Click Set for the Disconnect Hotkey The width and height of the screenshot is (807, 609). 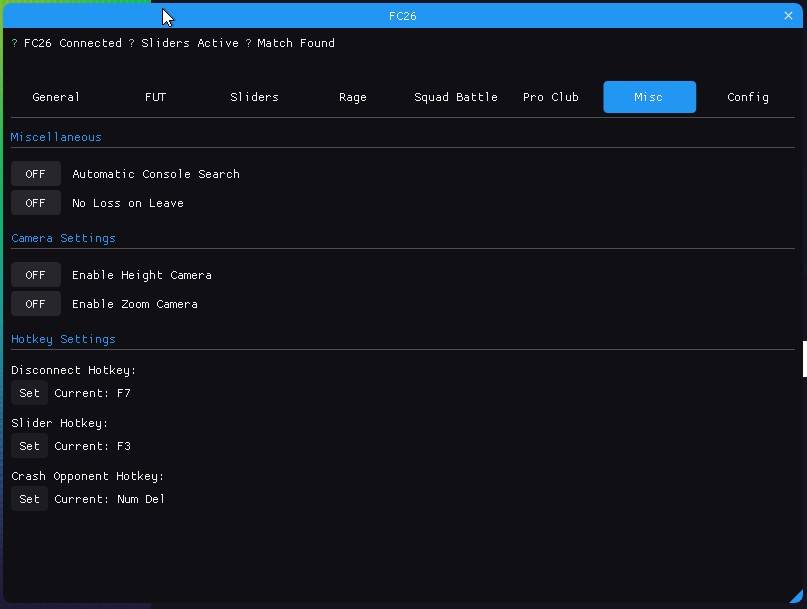(29, 393)
